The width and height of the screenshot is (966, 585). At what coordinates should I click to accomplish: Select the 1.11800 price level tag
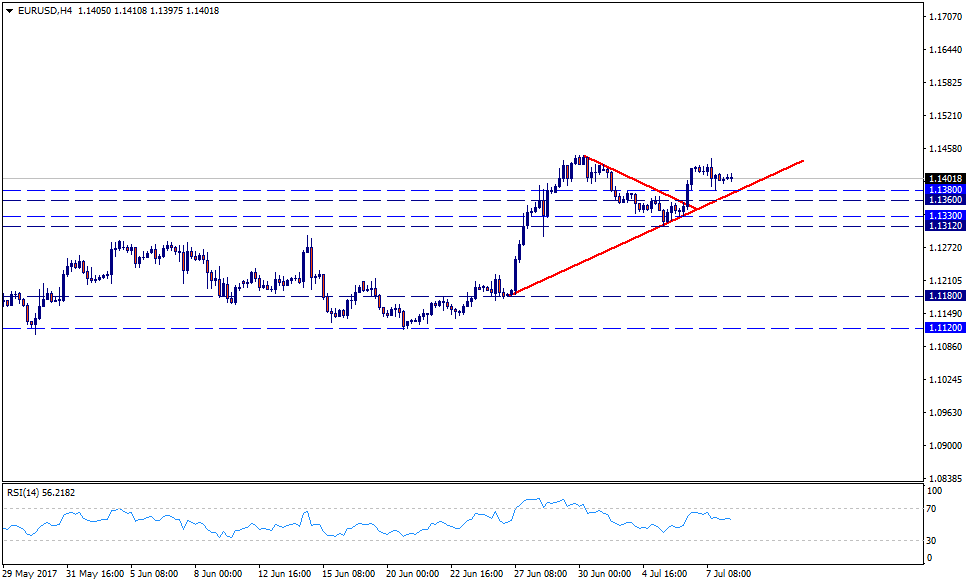click(x=943, y=296)
